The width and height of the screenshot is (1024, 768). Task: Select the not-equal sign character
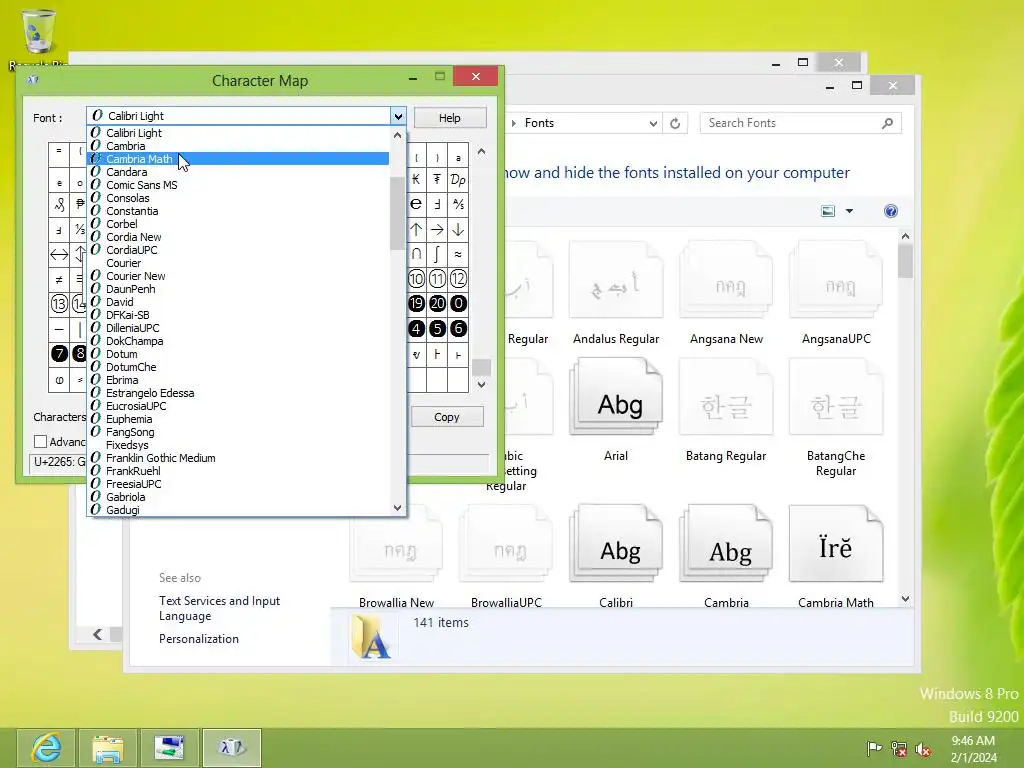click(x=59, y=280)
